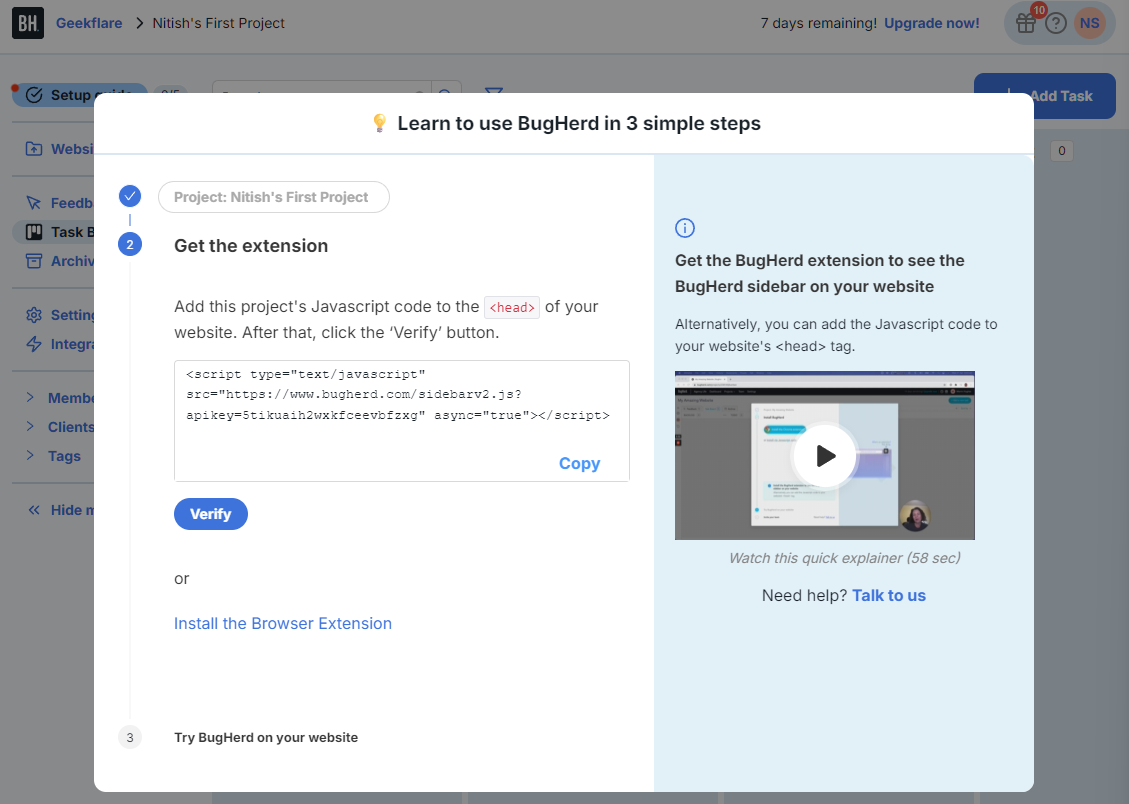Open Geekflare breadcrumb link
Viewport: 1129px width, 804px height.
pos(89,23)
